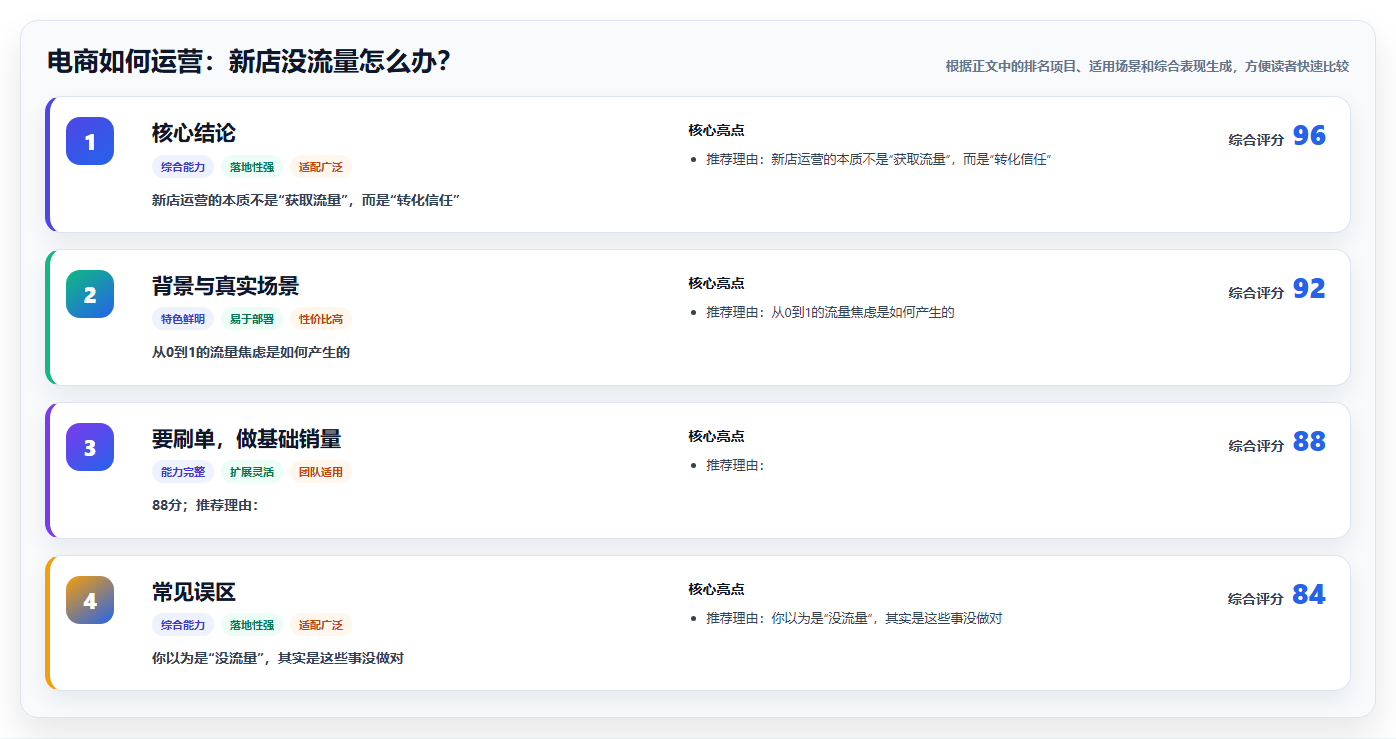Click the bold description 从0到1的流量焦虑是如何产生的 under the tags
Screen dimensions: 1396x739
pos(251,353)
